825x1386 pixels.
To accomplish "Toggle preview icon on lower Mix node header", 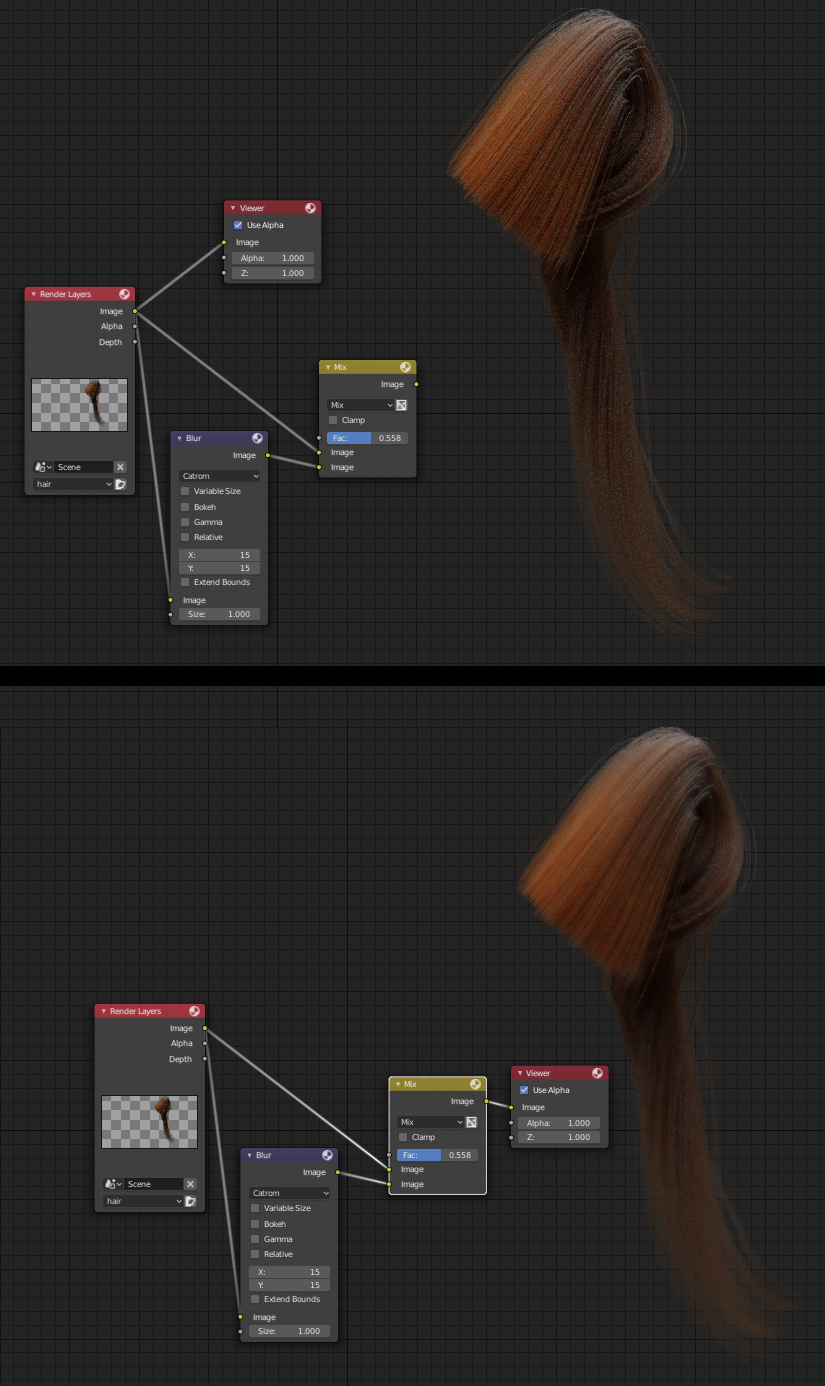I will [x=475, y=1084].
